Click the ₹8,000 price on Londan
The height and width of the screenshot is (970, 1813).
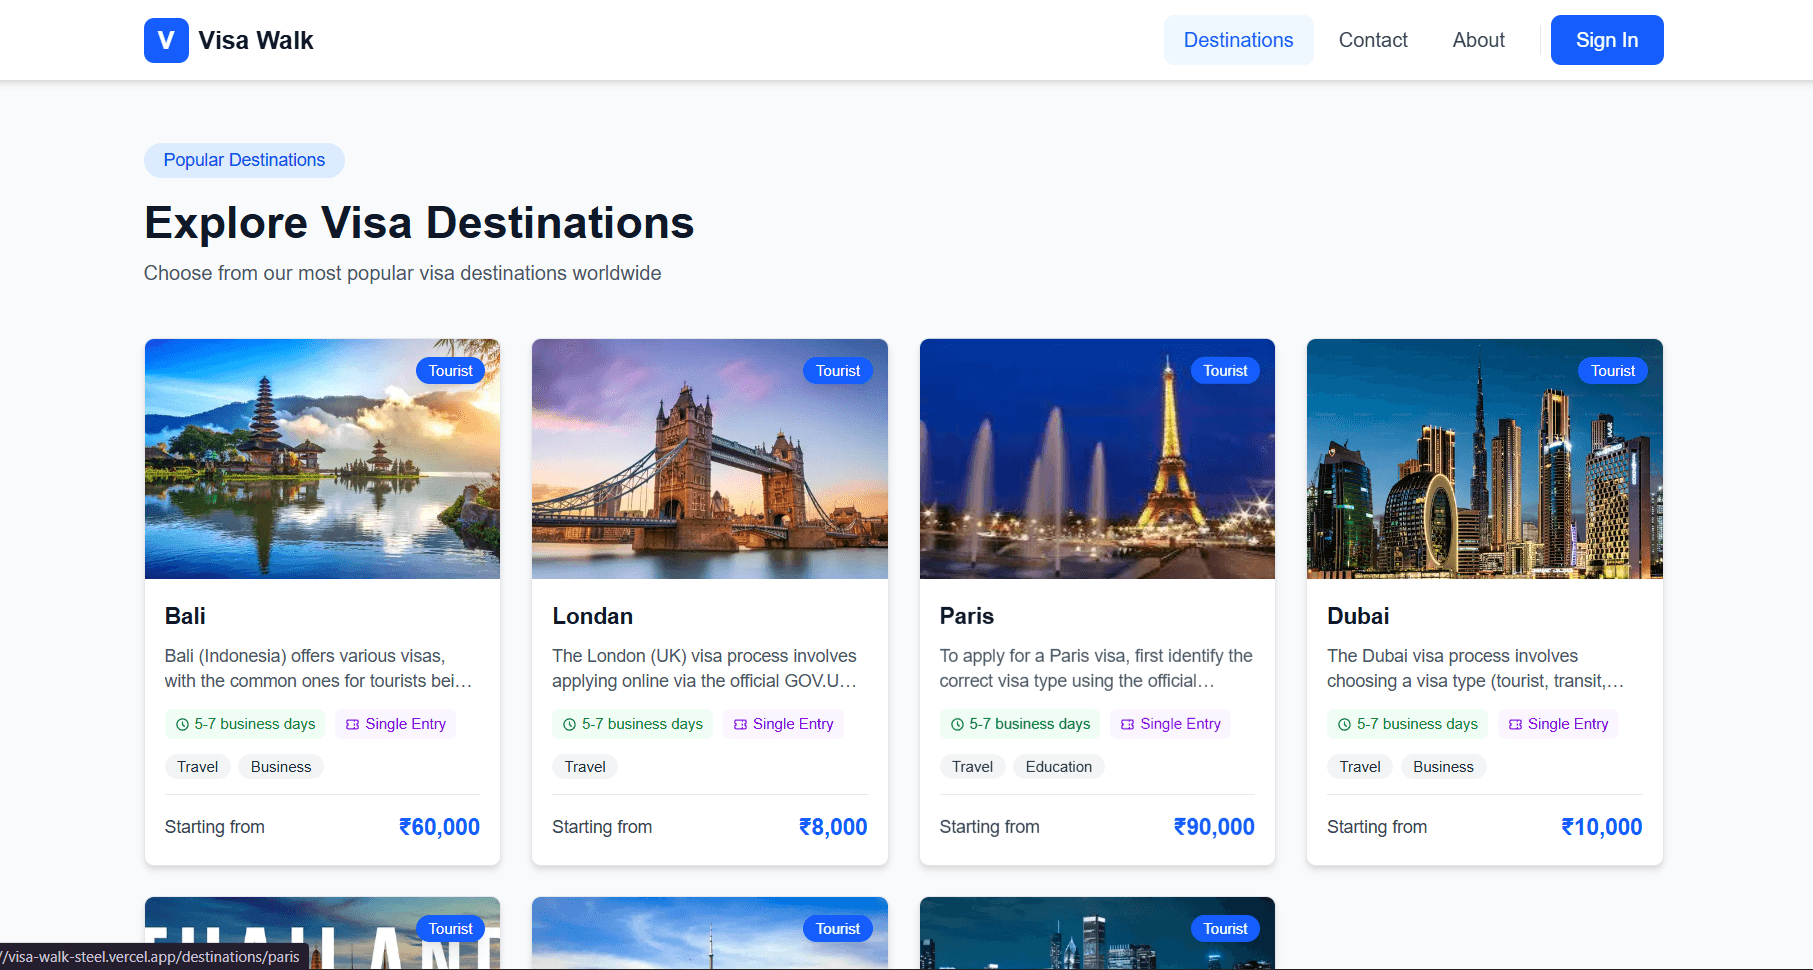pos(833,827)
